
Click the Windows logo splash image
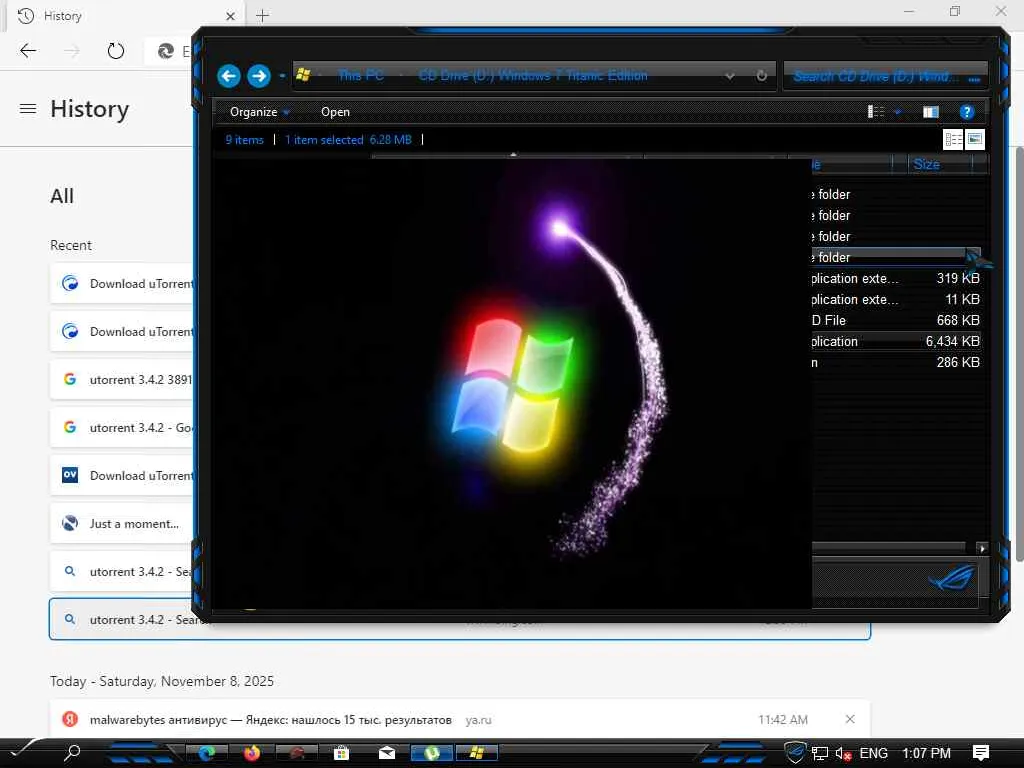point(512,385)
